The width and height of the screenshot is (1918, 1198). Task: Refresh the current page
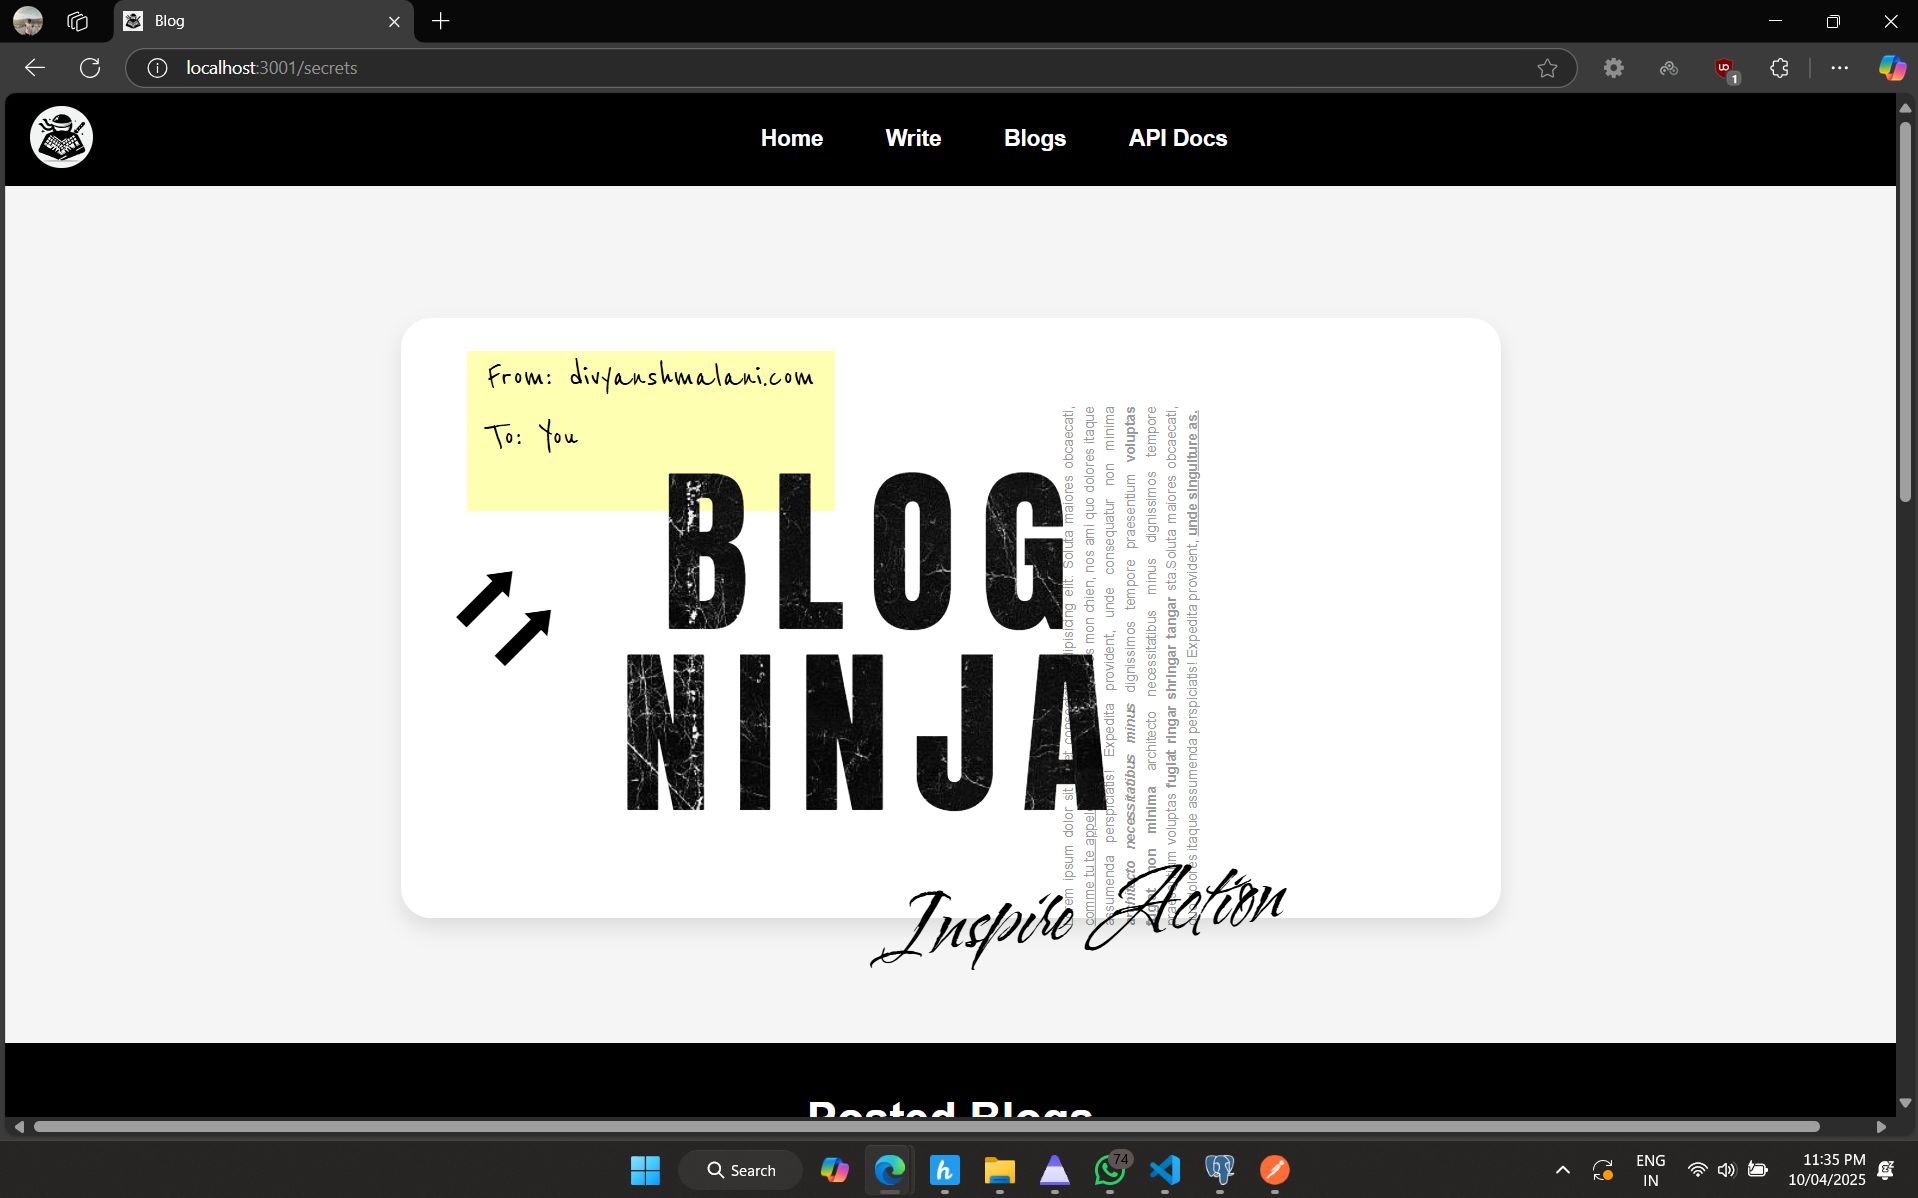click(x=90, y=68)
